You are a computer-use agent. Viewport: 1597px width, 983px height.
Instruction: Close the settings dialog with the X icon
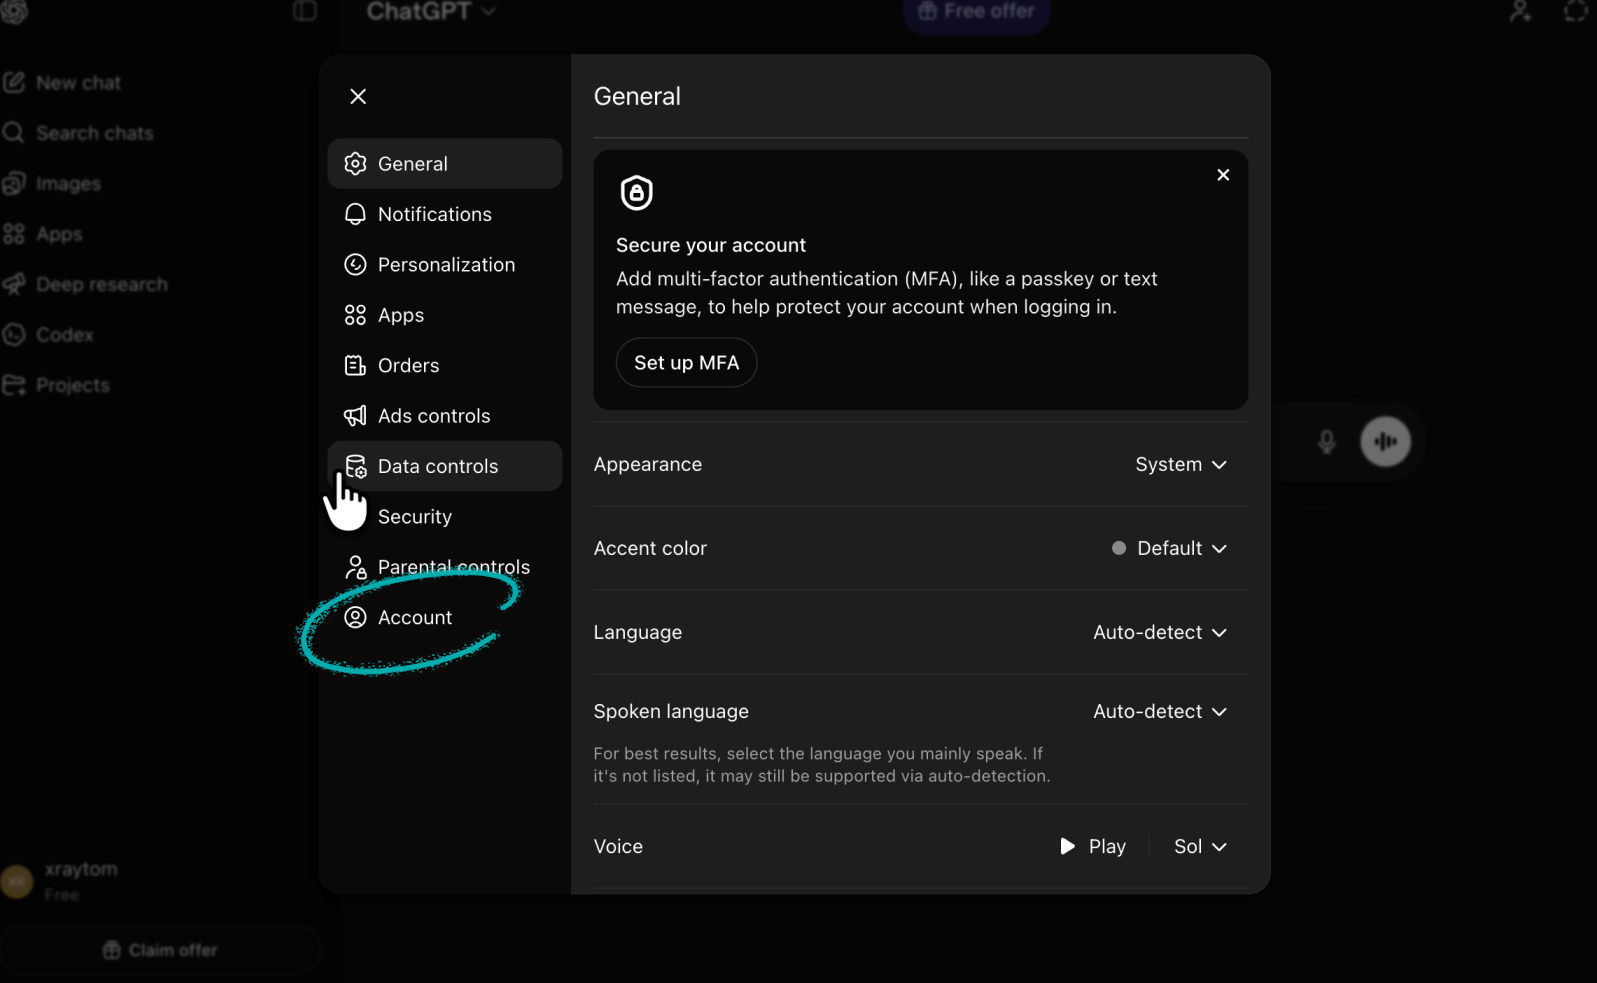point(358,96)
